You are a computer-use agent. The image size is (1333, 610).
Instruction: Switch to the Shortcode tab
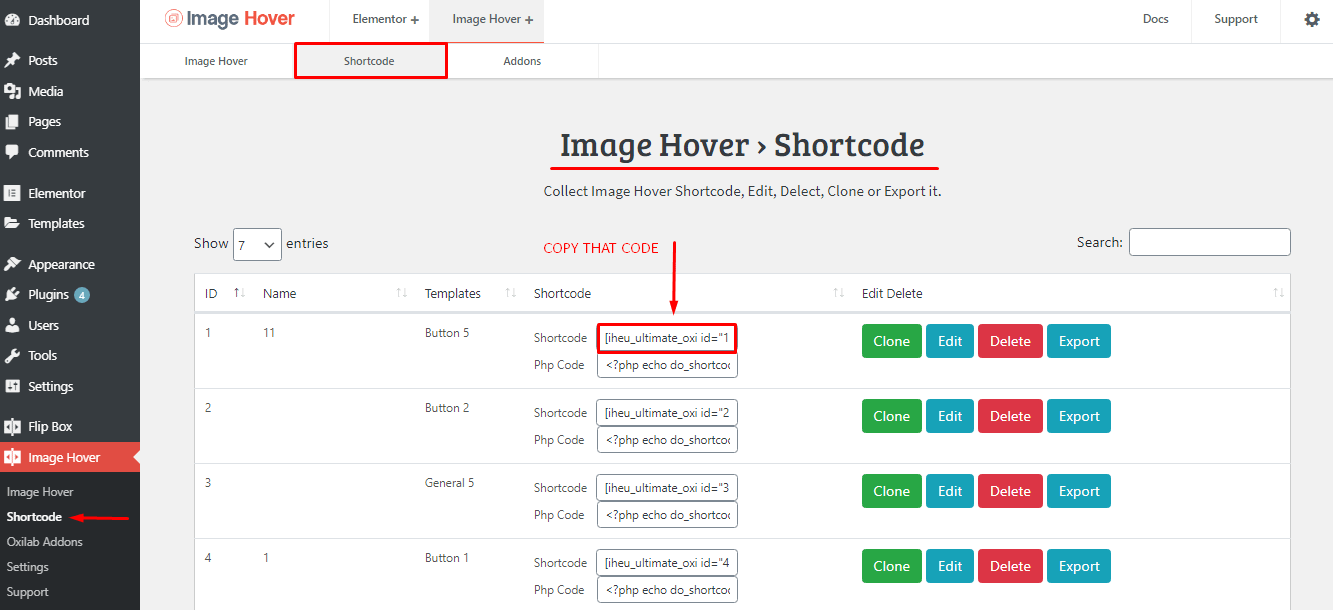tap(369, 61)
